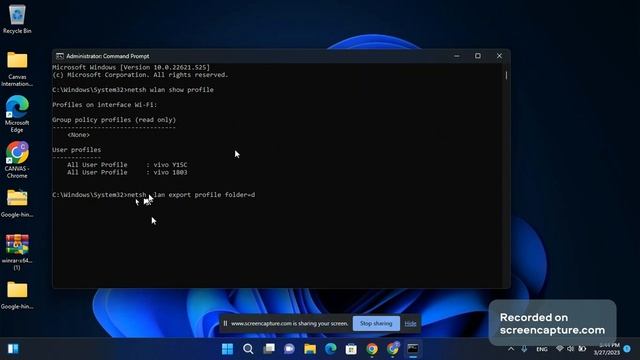Viewport: 640px width, 360px height.
Task: Switch to the Command Prompt taskbar icon
Action: pos(413,349)
